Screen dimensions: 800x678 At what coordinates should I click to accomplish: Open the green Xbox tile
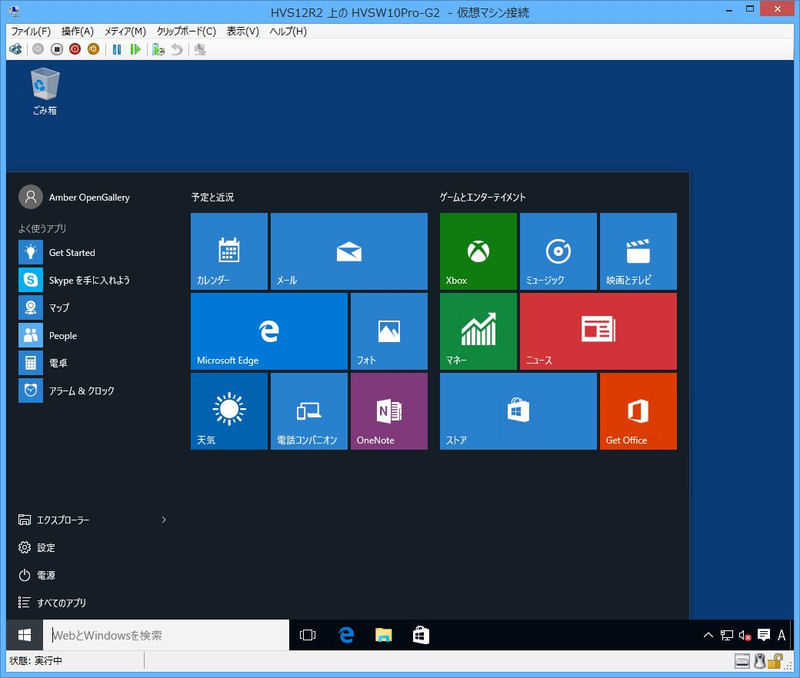(478, 251)
